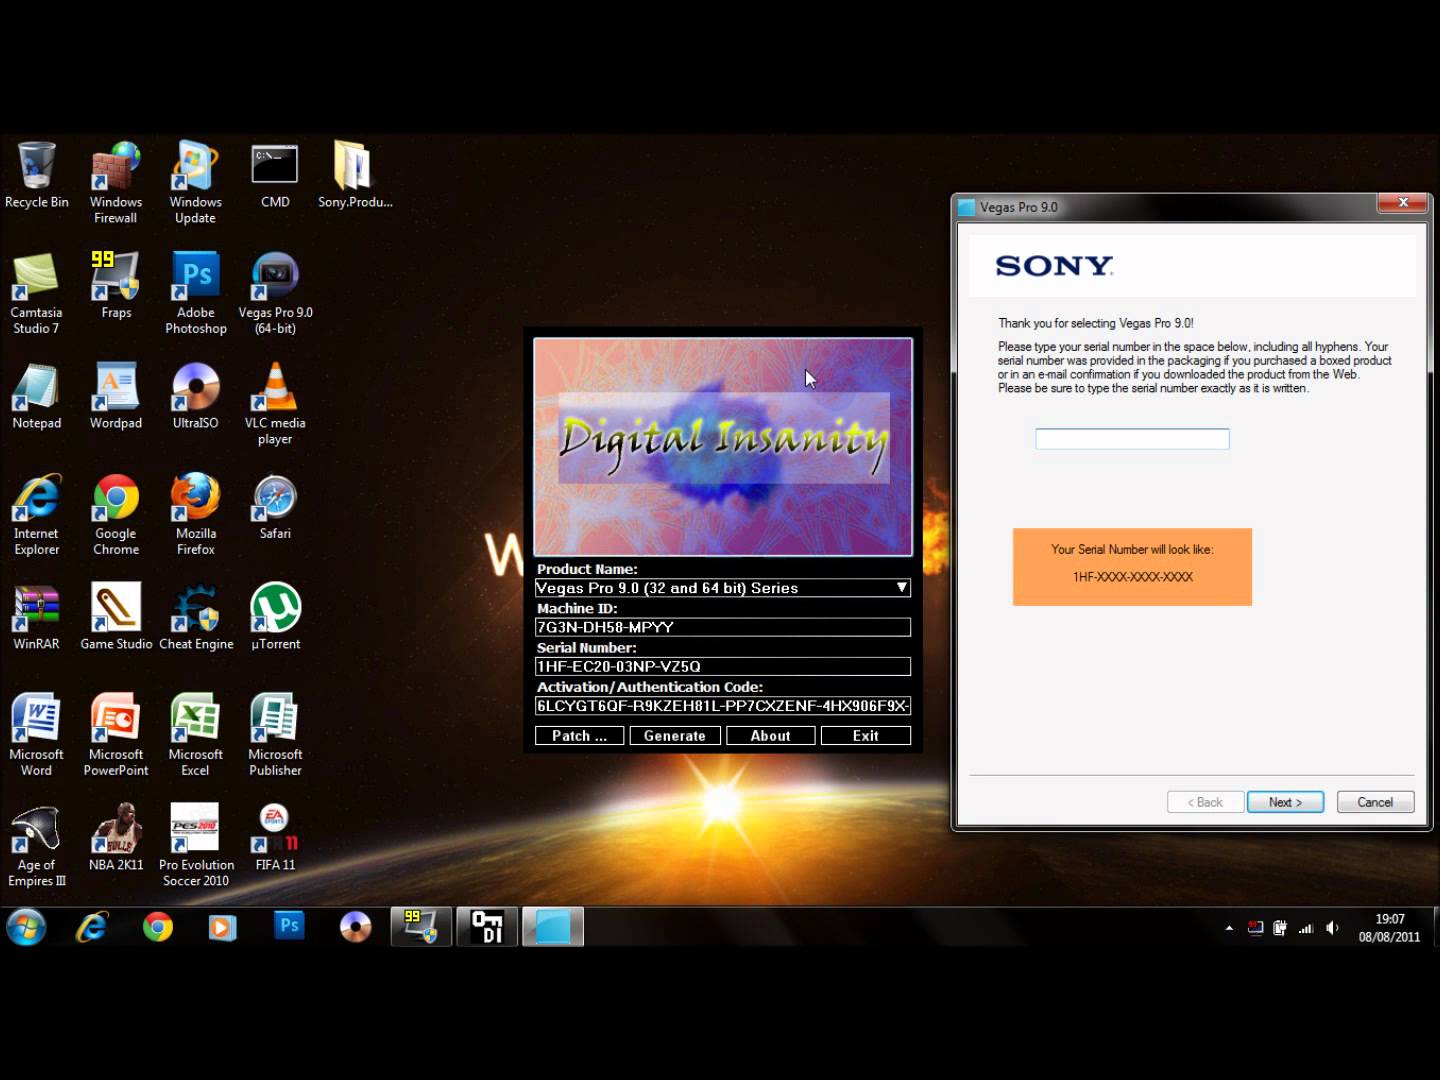Viewport: 1440px width, 1080px height.
Task: Select Age of Empires III desktop icon
Action: click(37, 846)
